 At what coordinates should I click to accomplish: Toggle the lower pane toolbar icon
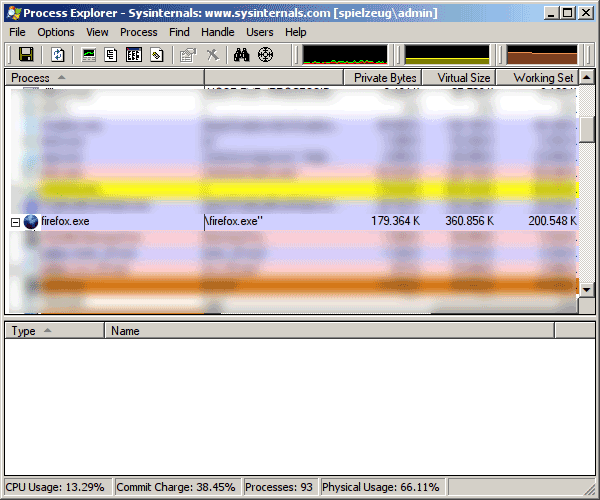click(x=133, y=55)
